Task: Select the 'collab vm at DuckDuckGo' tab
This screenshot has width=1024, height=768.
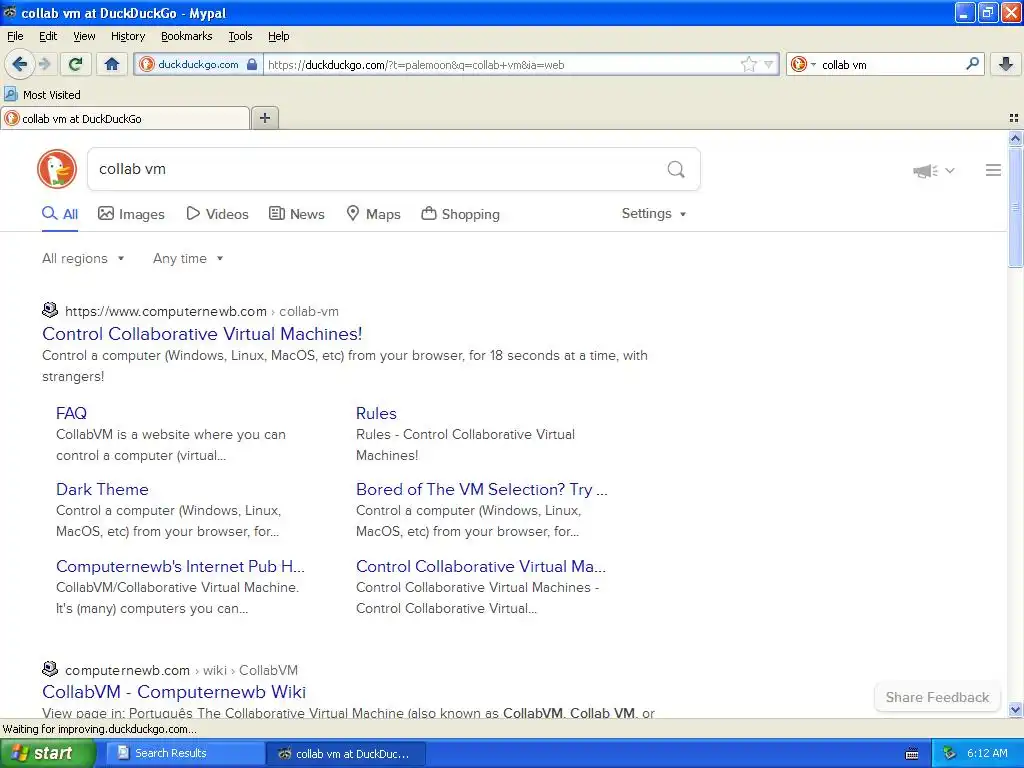Action: 125,118
